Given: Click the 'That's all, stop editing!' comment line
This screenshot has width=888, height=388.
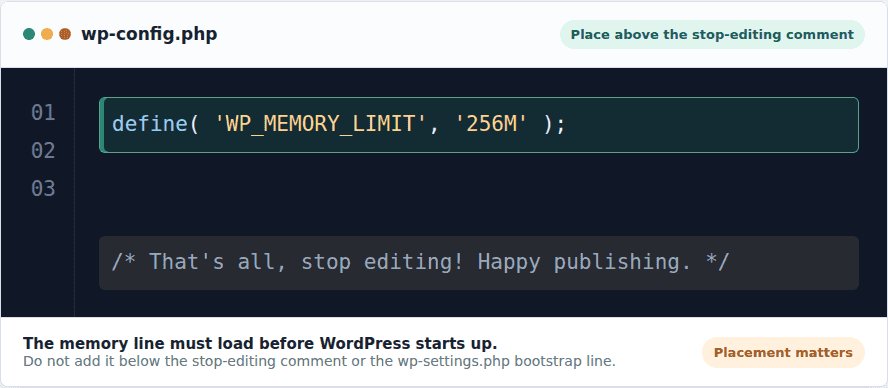Looking at the screenshot, I should 479,263.
